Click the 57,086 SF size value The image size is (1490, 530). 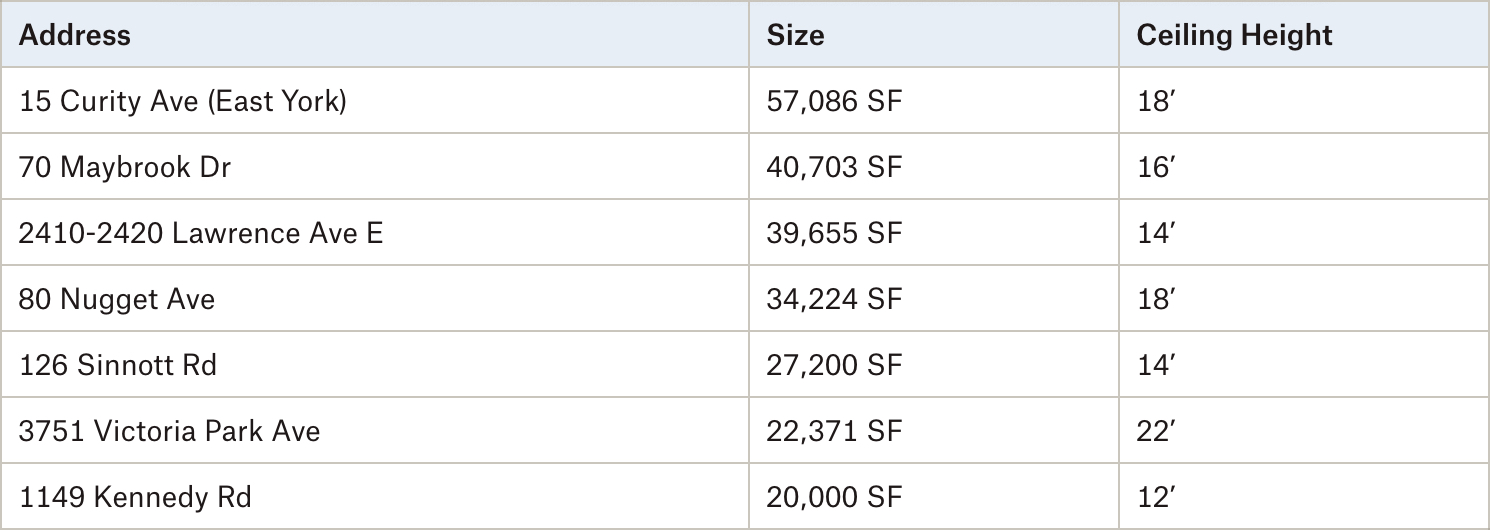[833, 101]
